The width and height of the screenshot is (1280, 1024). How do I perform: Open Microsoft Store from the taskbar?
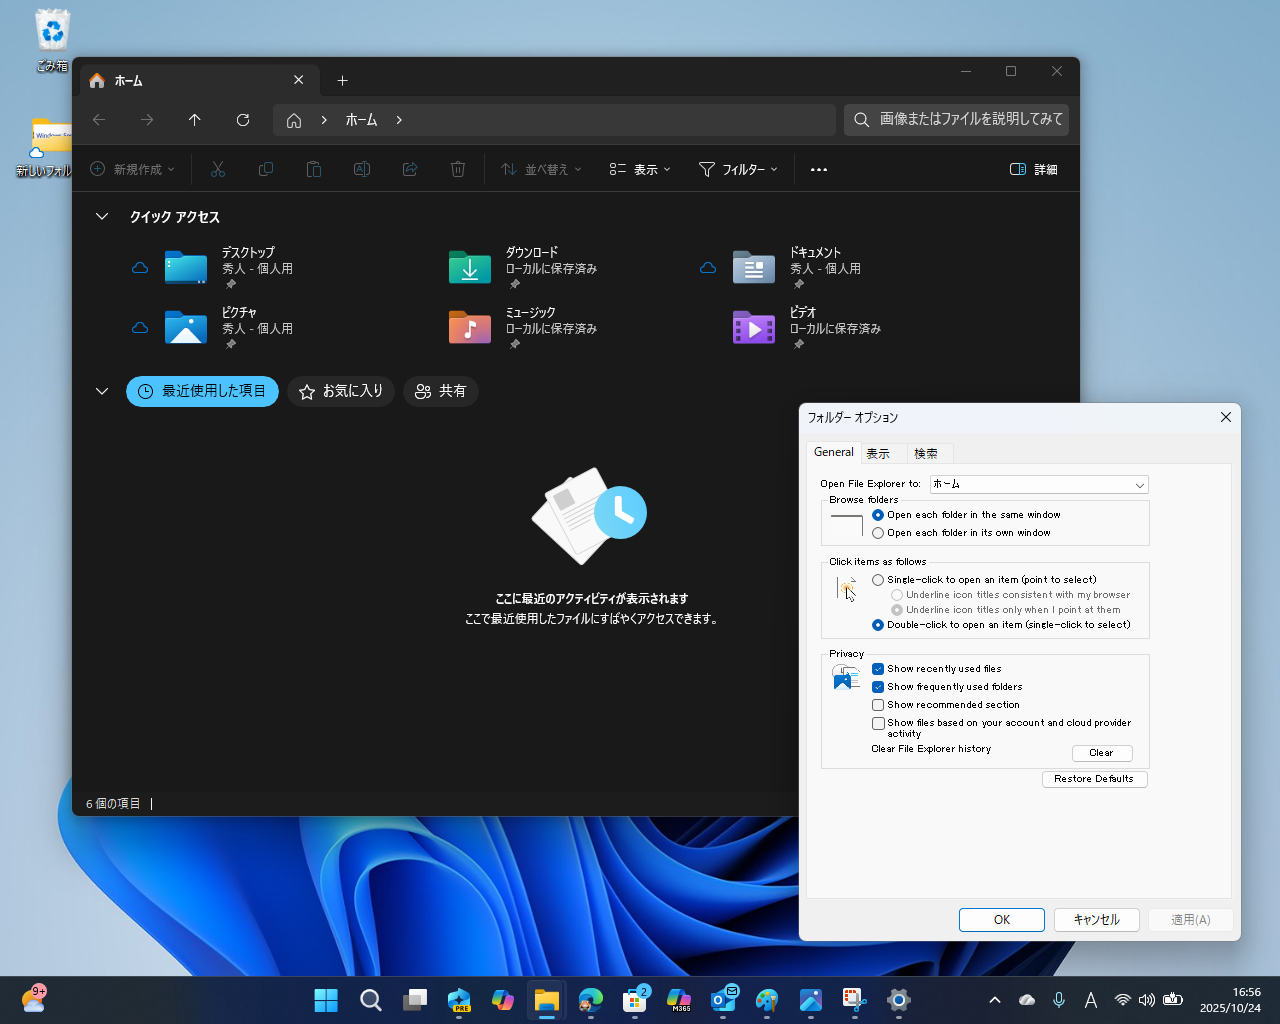pos(635,1000)
